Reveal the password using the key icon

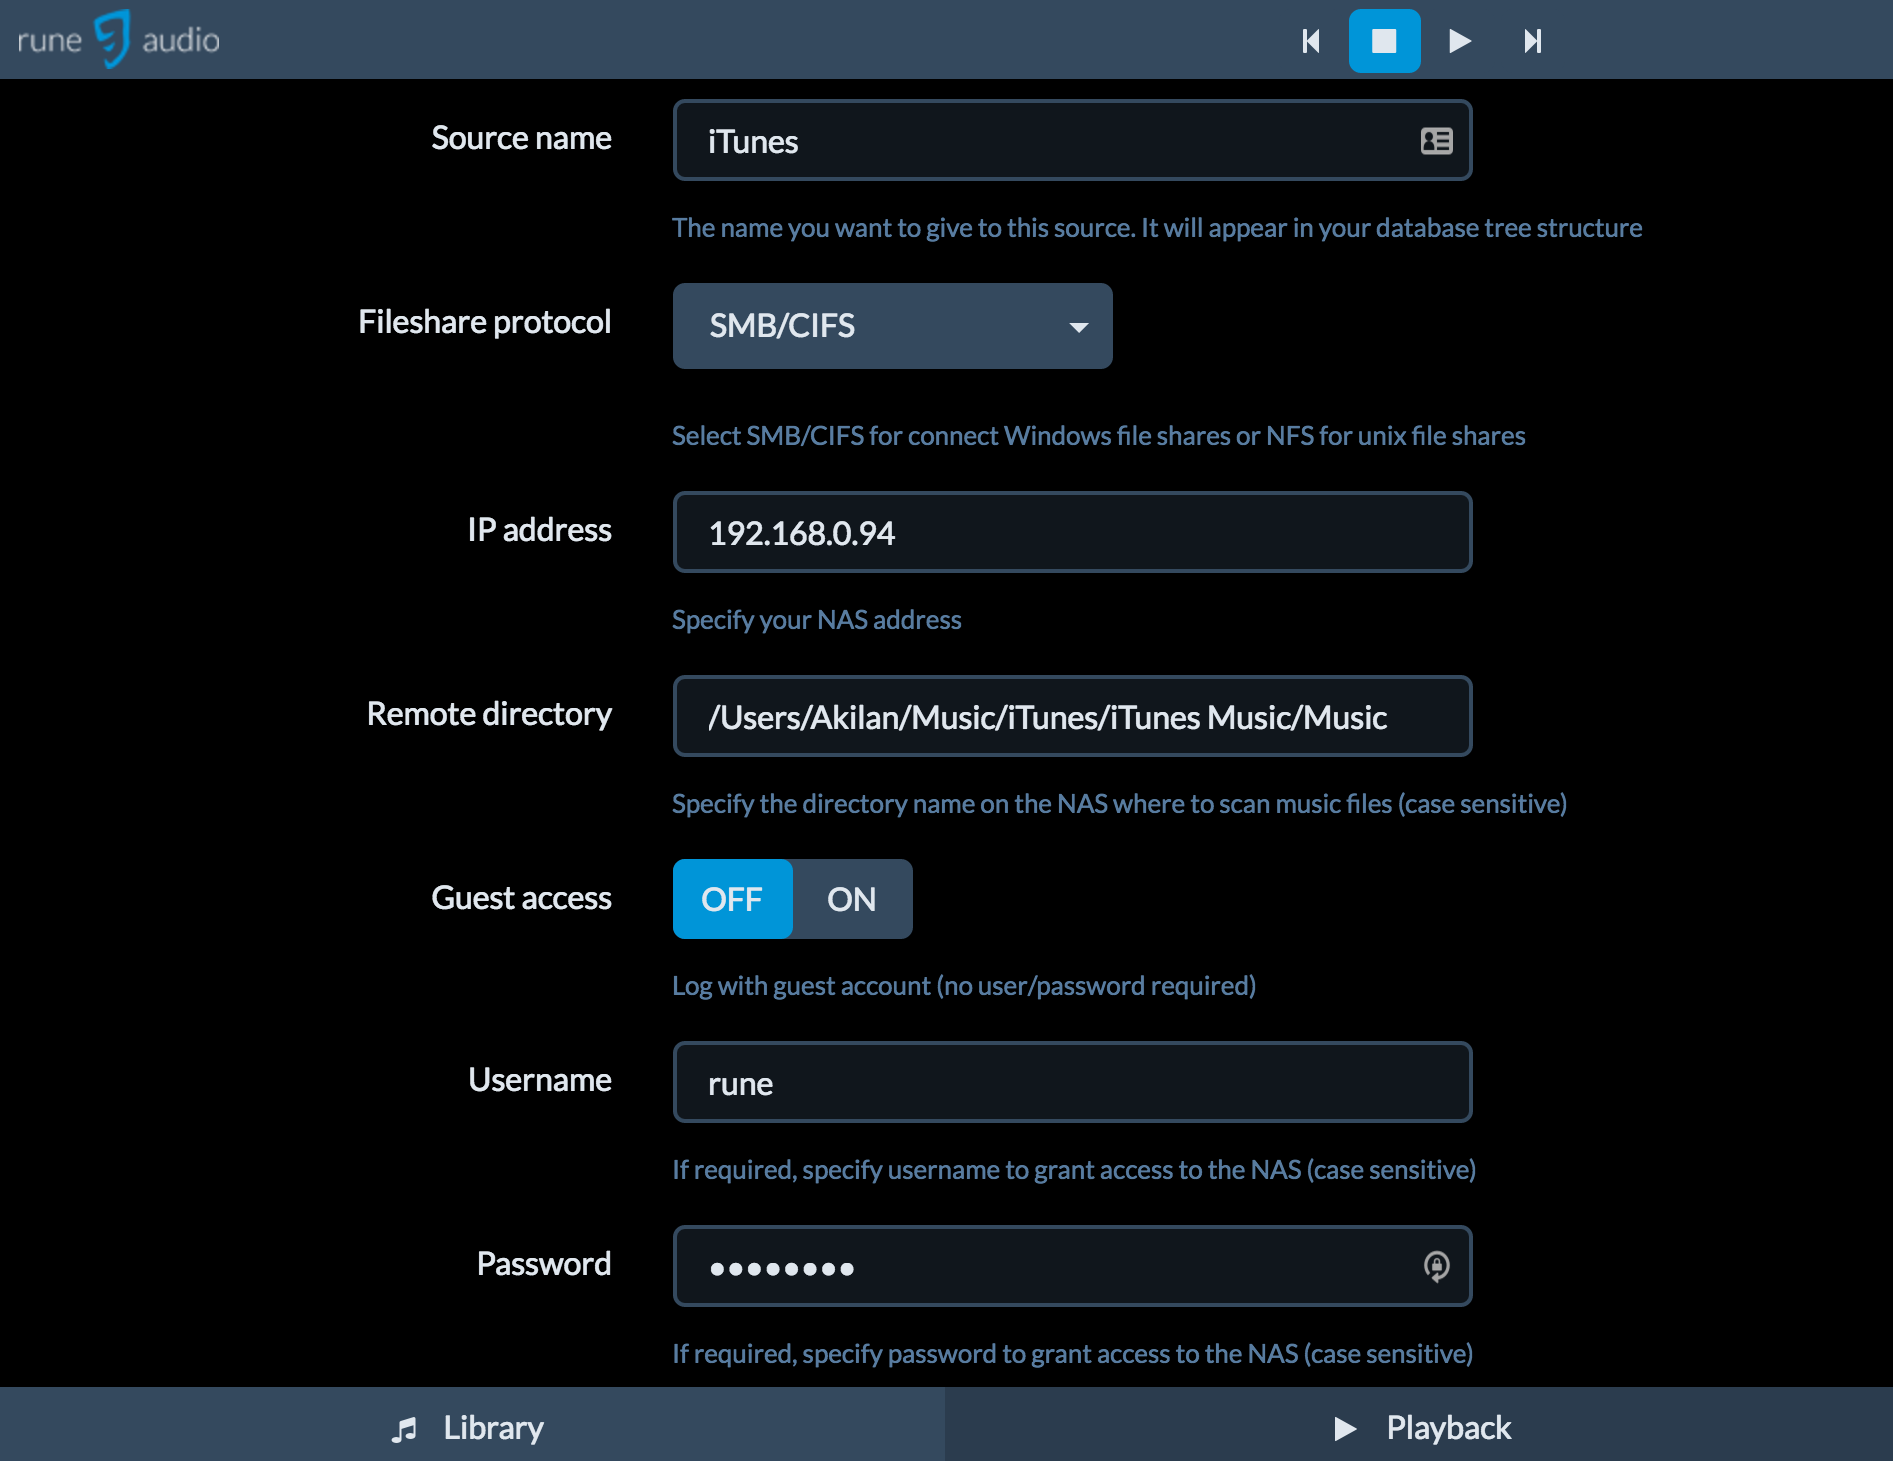point(1436,1267)
